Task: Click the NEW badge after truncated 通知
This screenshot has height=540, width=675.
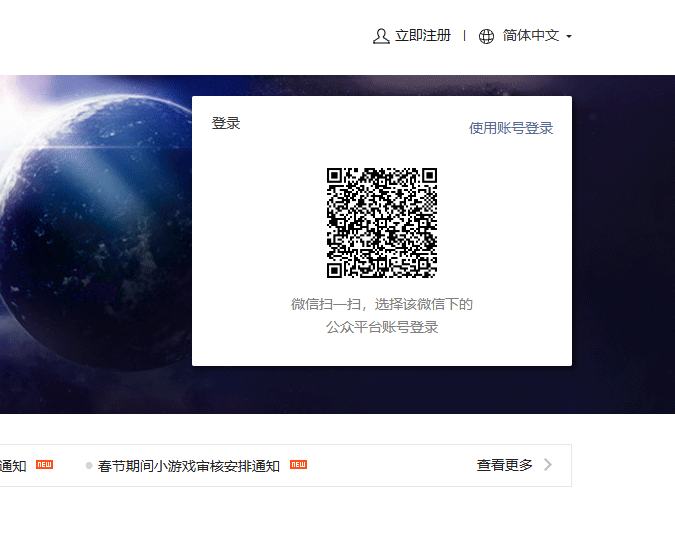Action: tap(44, 464)
